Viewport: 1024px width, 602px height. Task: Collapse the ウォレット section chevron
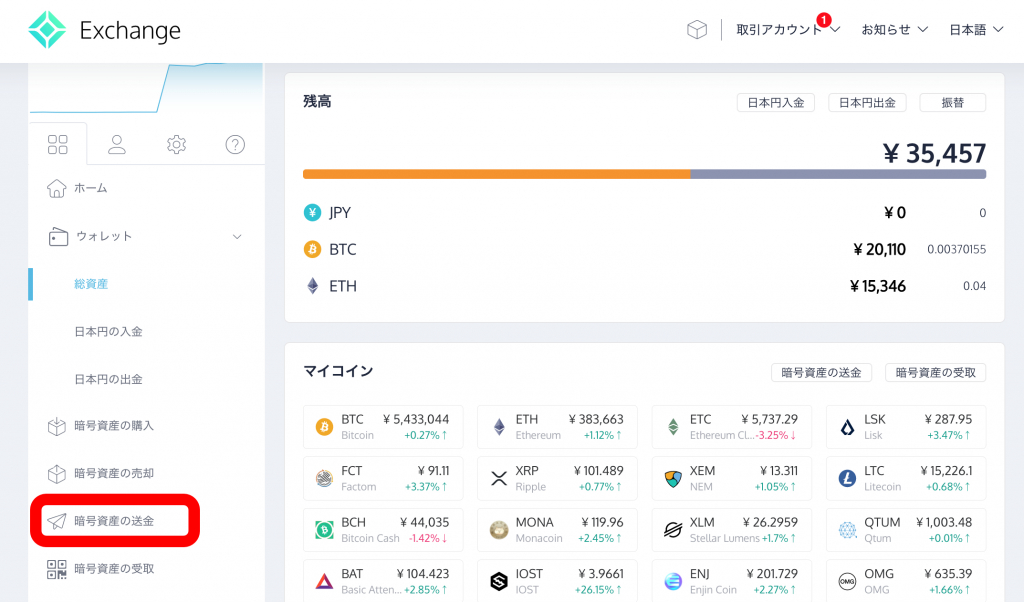[237, 237]
